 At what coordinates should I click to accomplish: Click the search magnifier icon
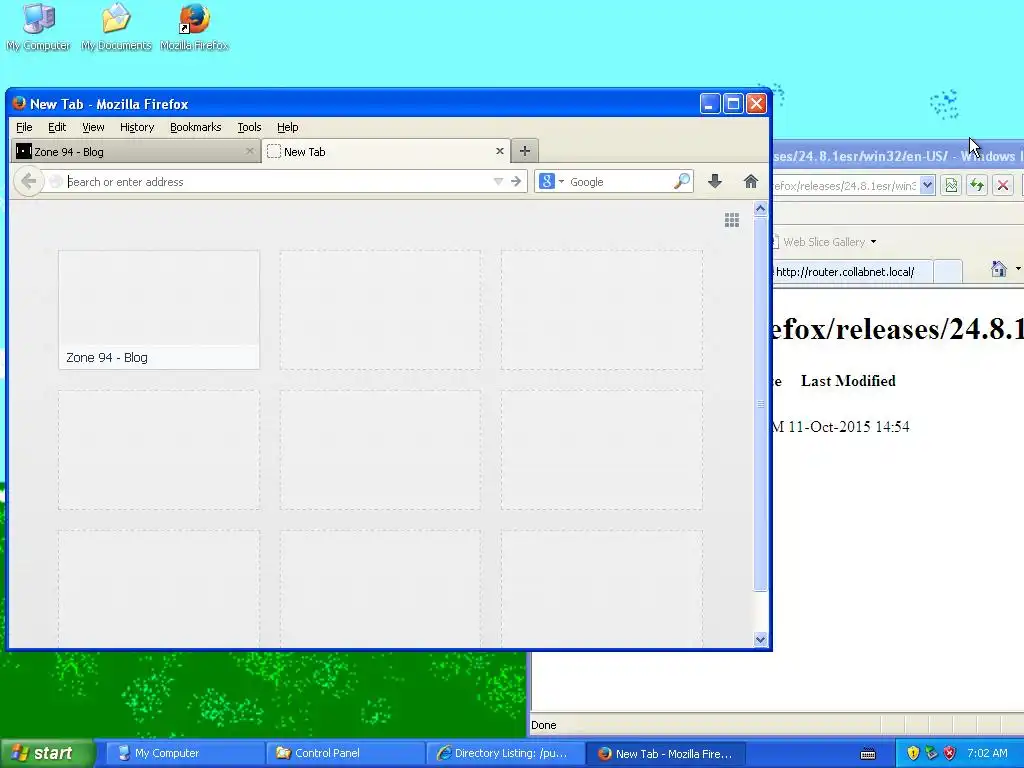682,181
